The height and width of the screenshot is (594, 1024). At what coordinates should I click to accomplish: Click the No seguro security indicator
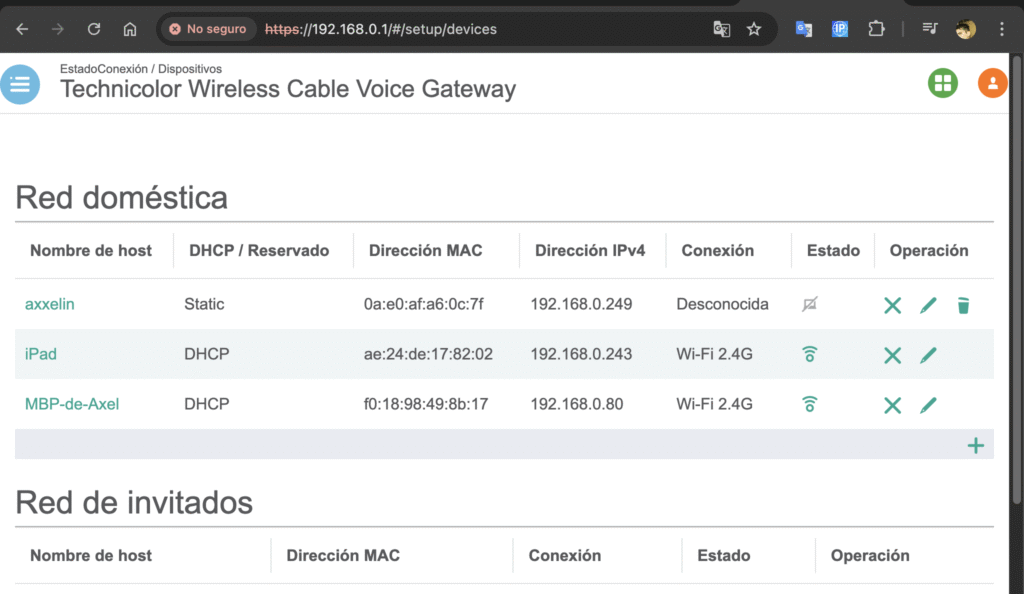pos(208,29)
